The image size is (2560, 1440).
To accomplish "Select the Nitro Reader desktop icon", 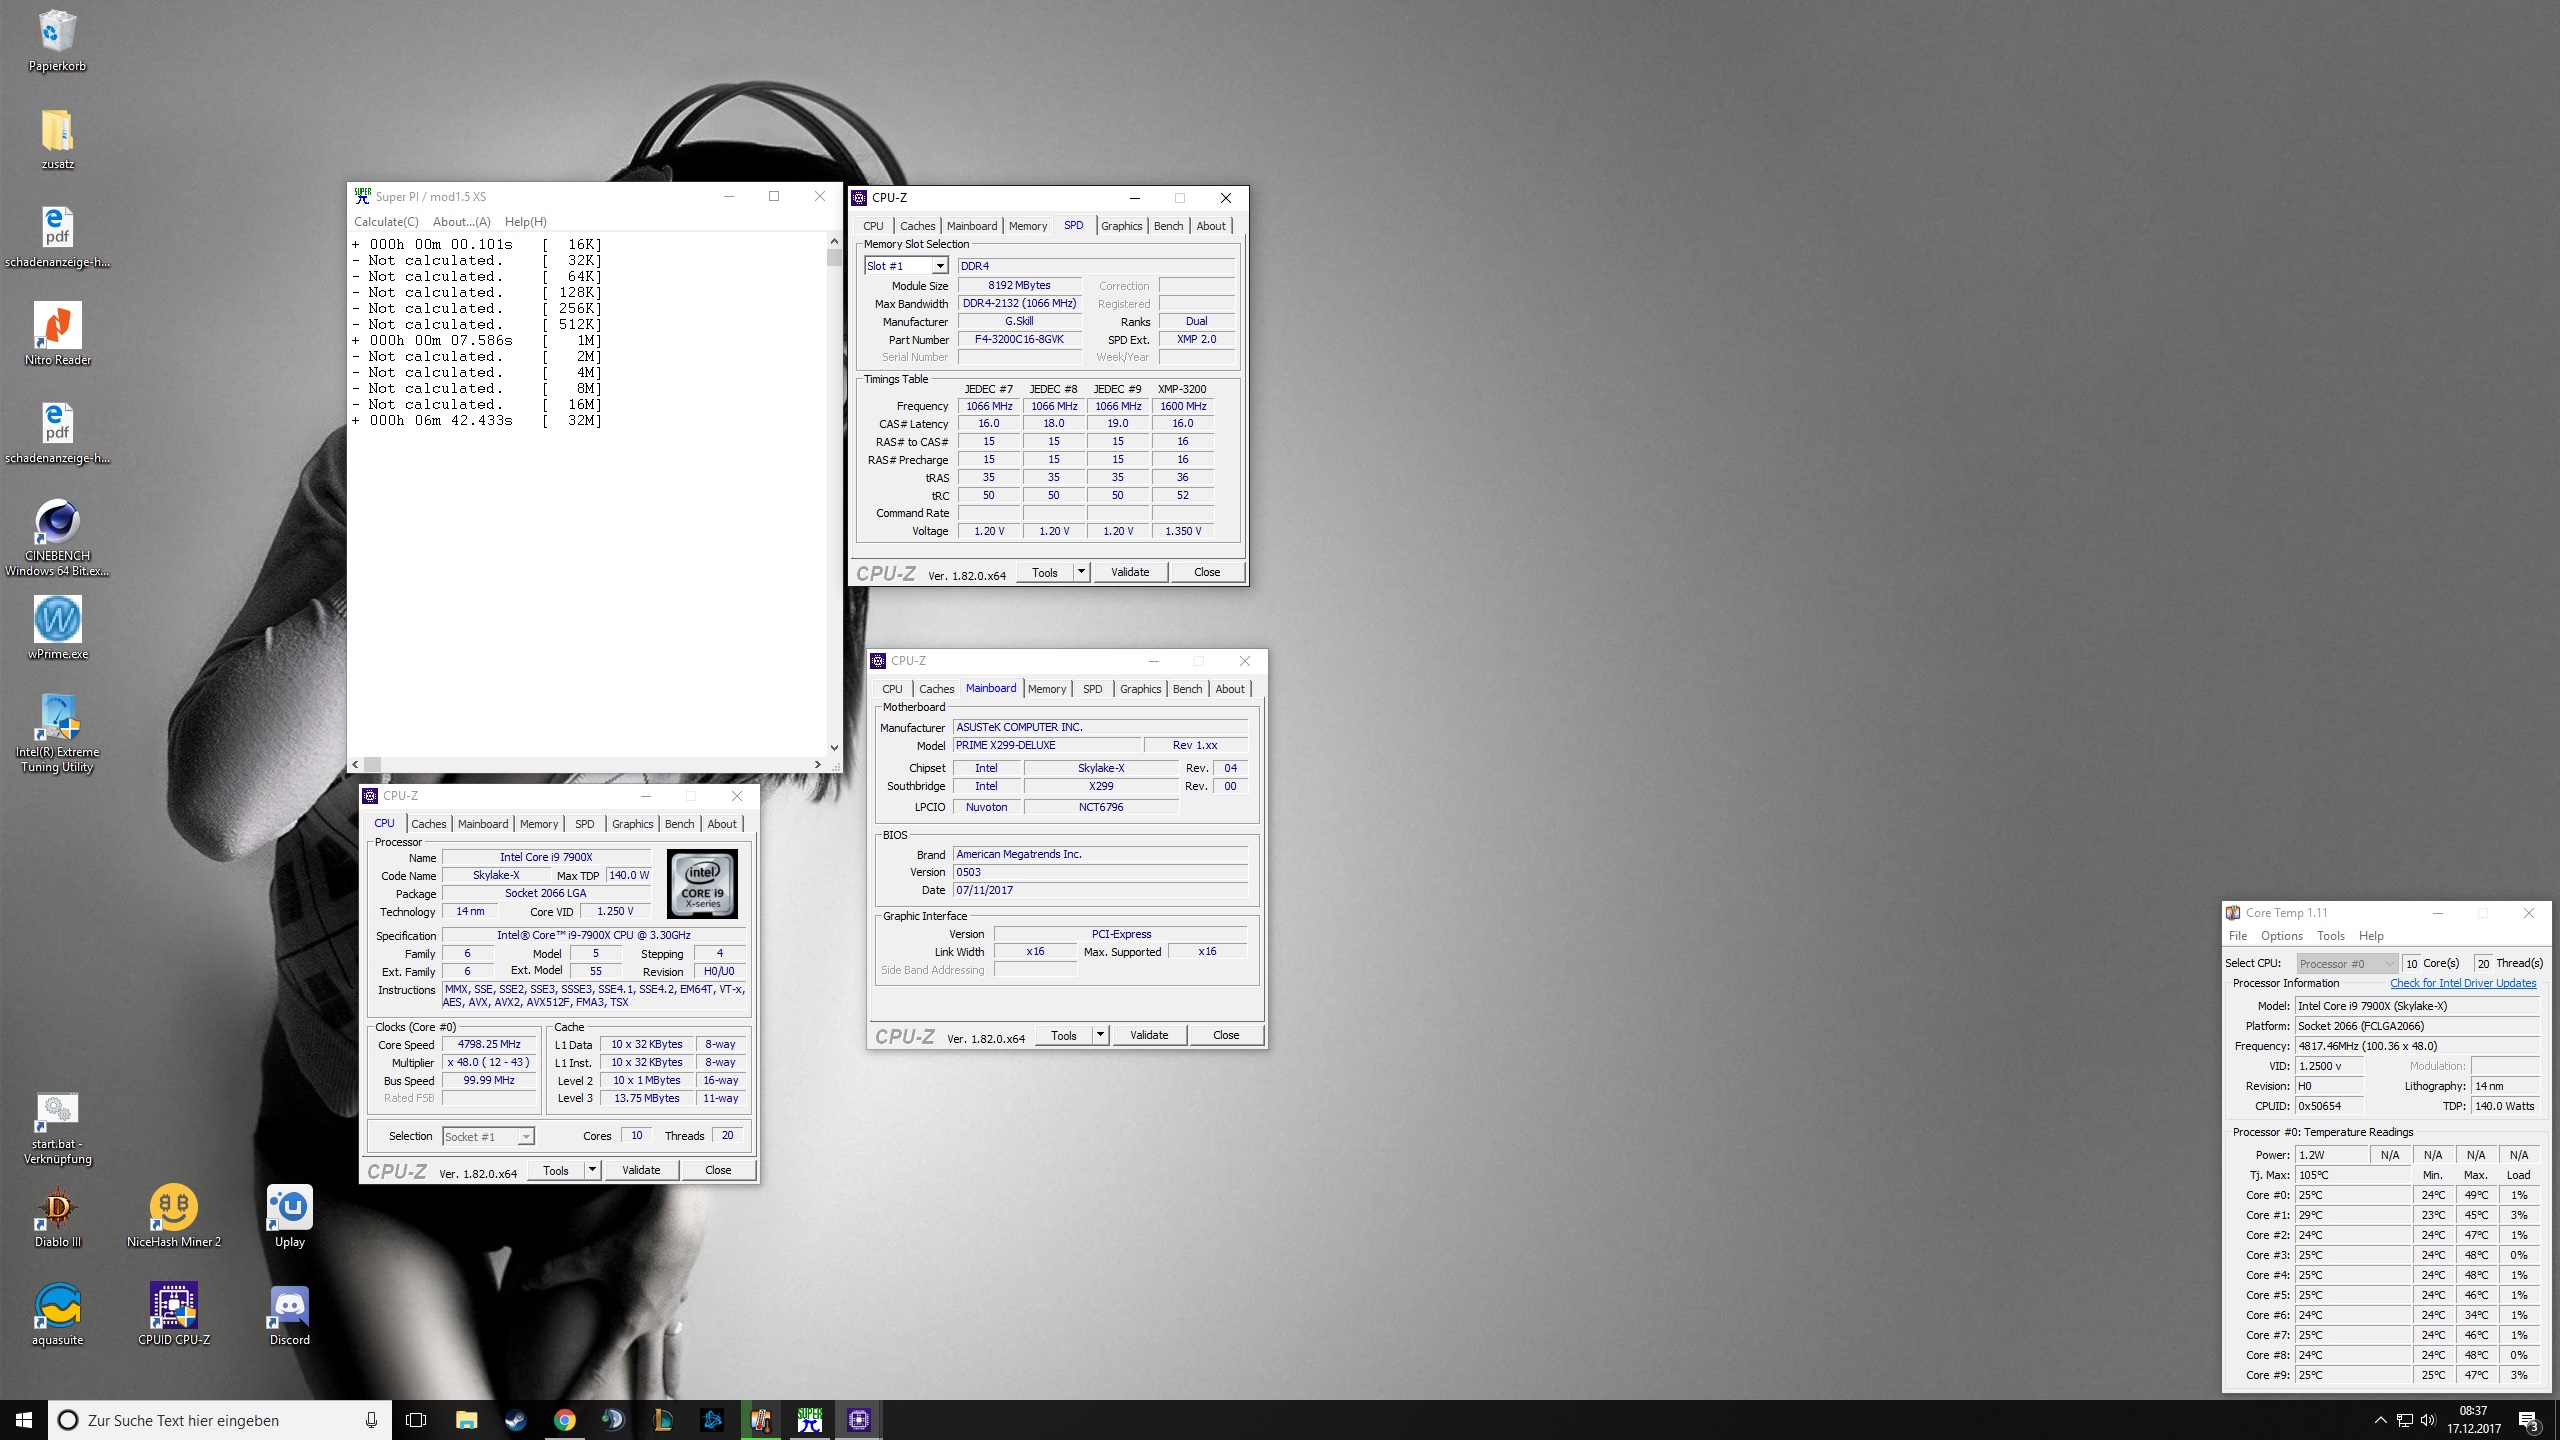I will [x=57, y=334].
